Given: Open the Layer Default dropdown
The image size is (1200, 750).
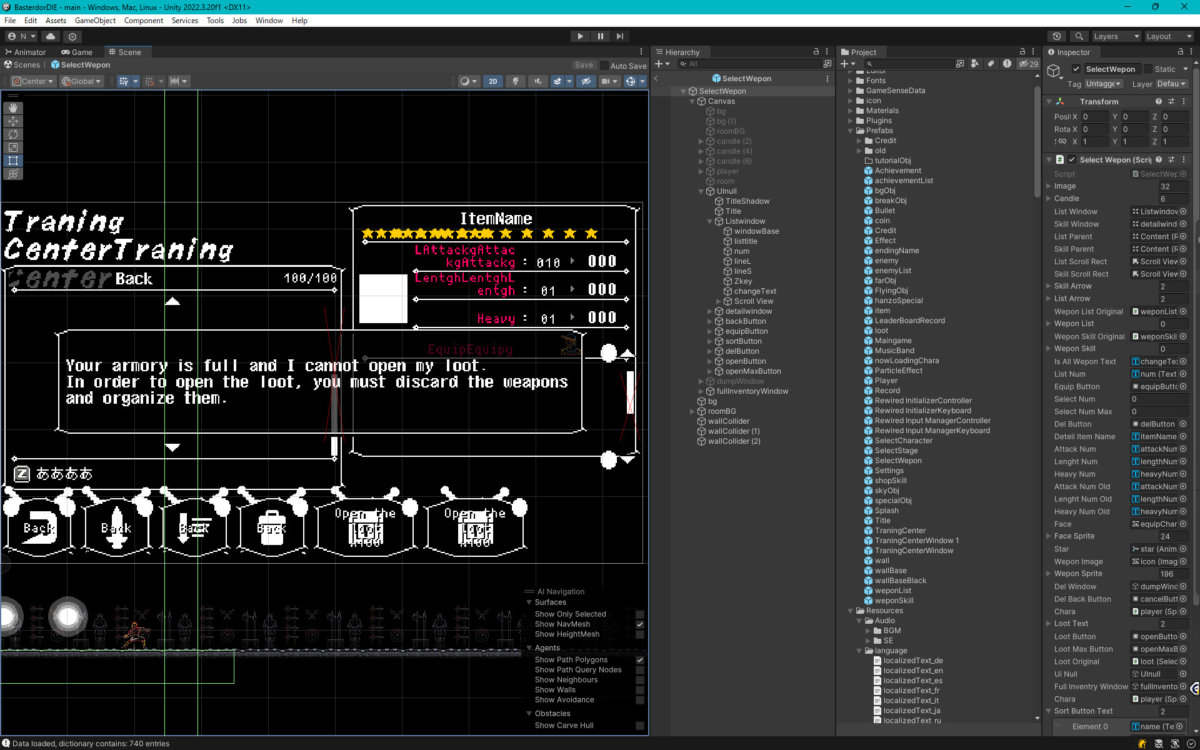Looking at the screenshot, I should 1172,84.
